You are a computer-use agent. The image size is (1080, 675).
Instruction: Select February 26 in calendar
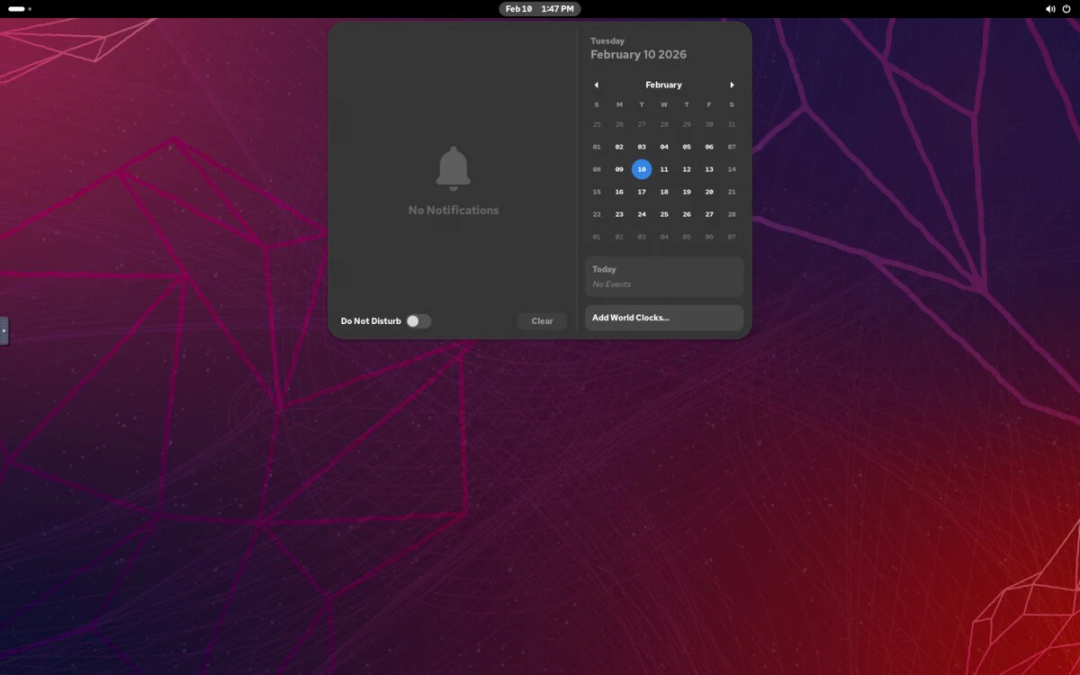[x=687, y=214]
